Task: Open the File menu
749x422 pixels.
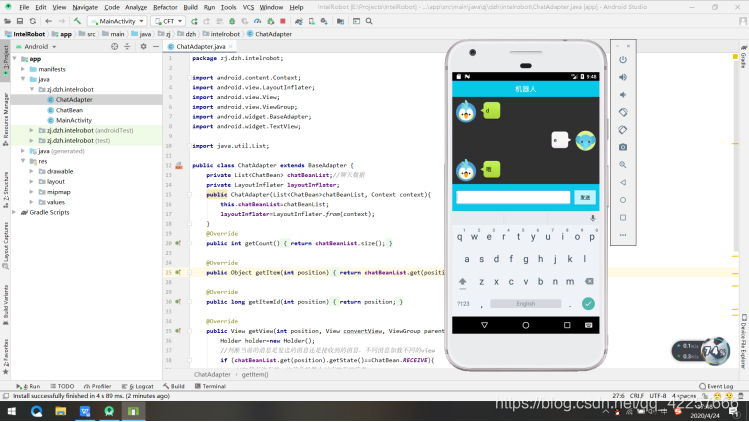Action: click(24, 7)
